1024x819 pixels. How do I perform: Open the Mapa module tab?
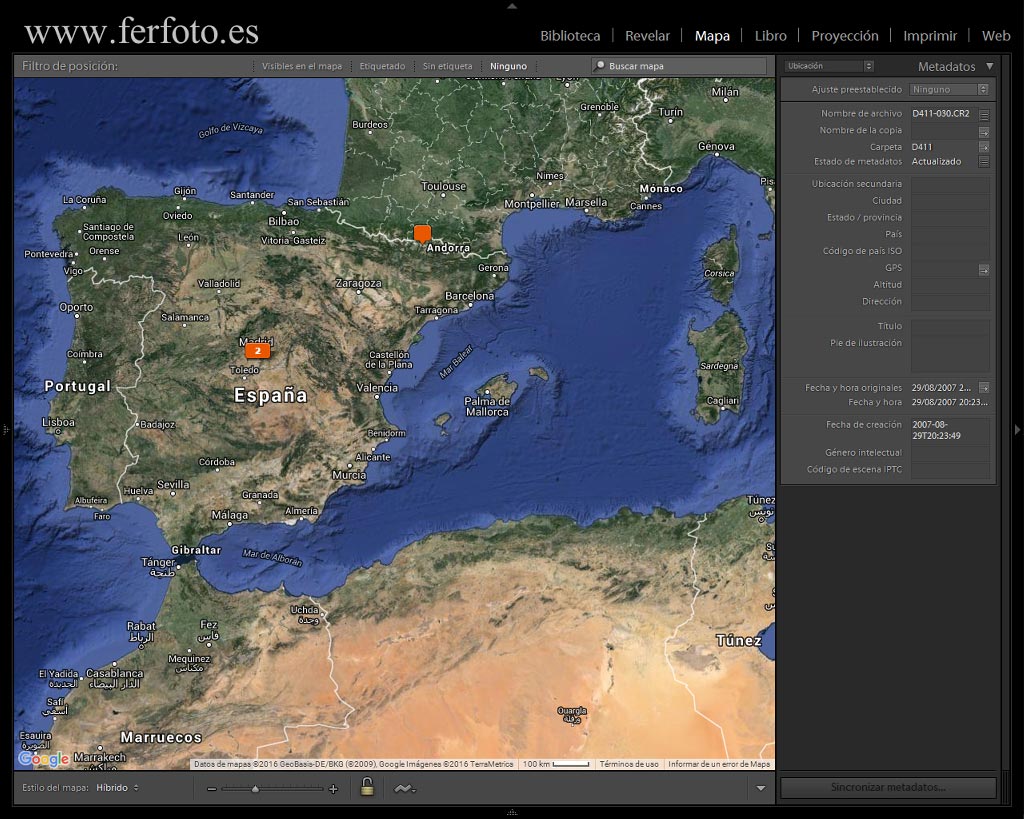712,36
